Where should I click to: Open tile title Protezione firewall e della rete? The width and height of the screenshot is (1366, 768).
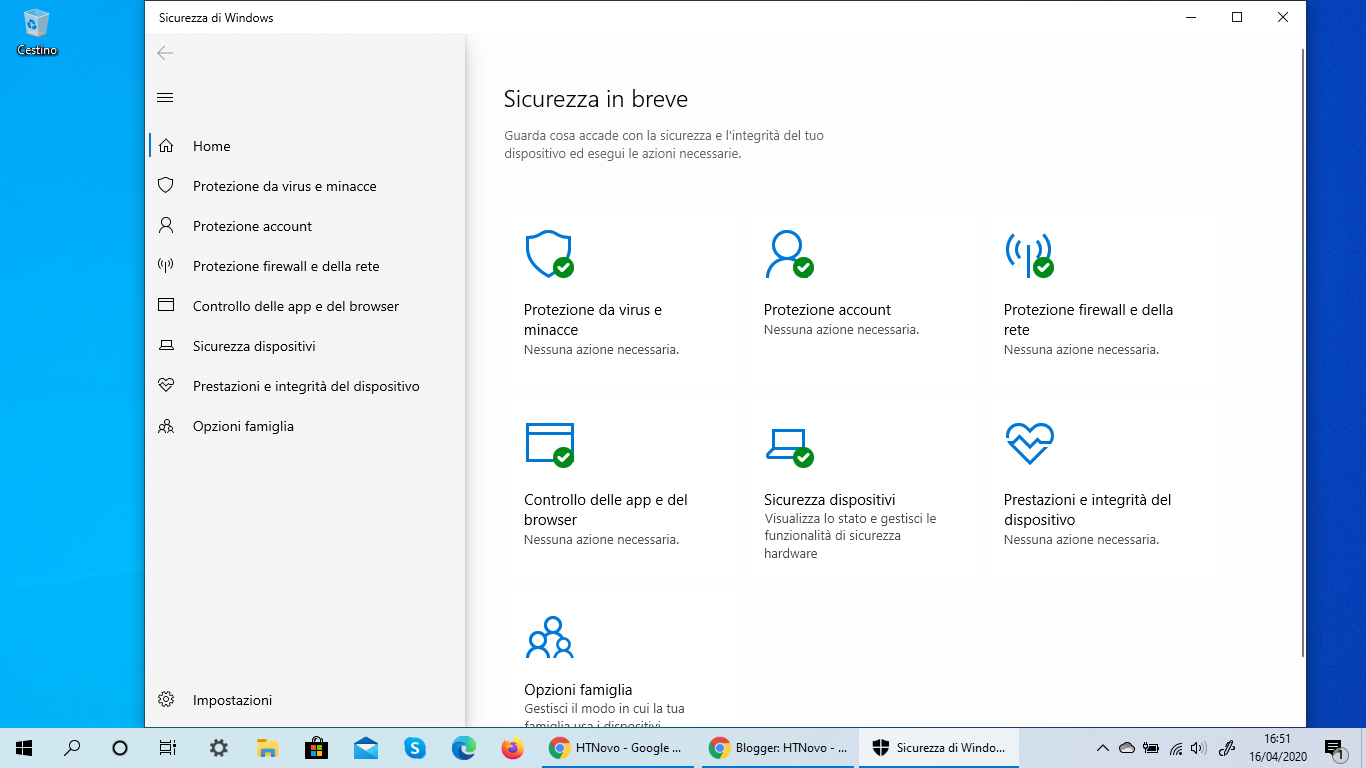click(1088, 320)
